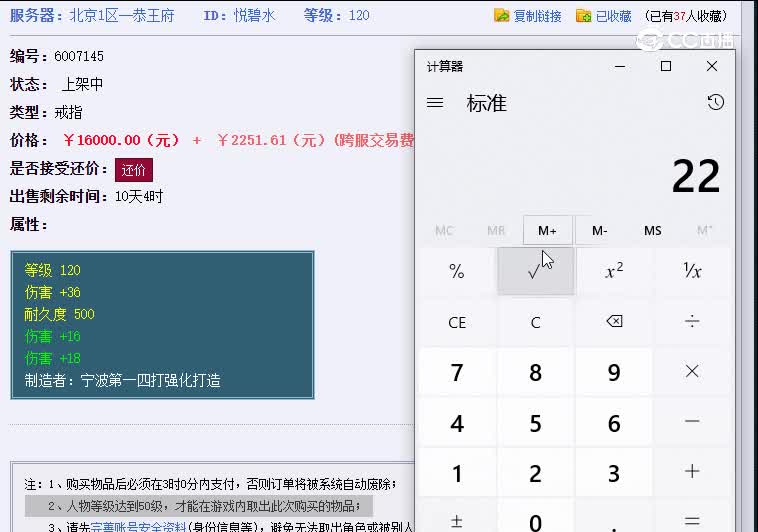Click the minus operator button
758x532 pixels.
(692, 422)
